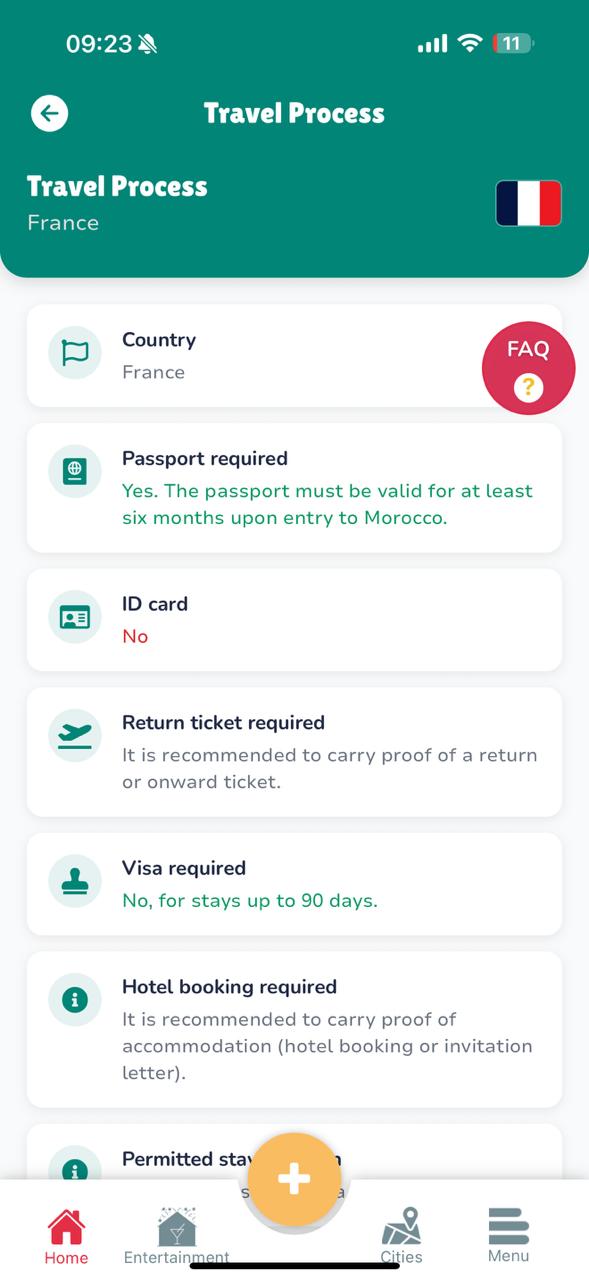Image resolution: width=589 pixels, height=1280 pixels.
Task: Go back using the back arrow
Action: pos(49,113)
